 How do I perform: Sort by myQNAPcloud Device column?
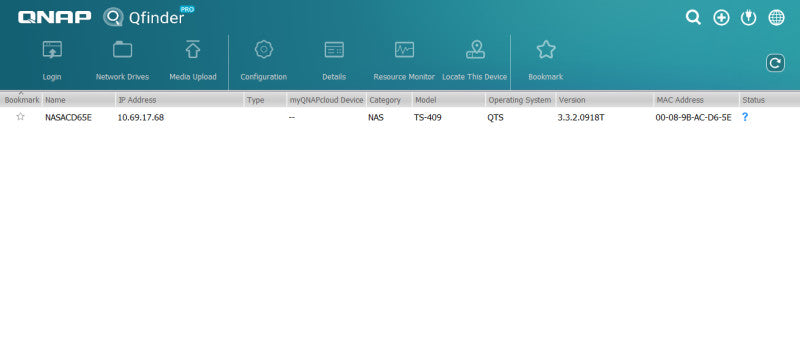[327, 100]
